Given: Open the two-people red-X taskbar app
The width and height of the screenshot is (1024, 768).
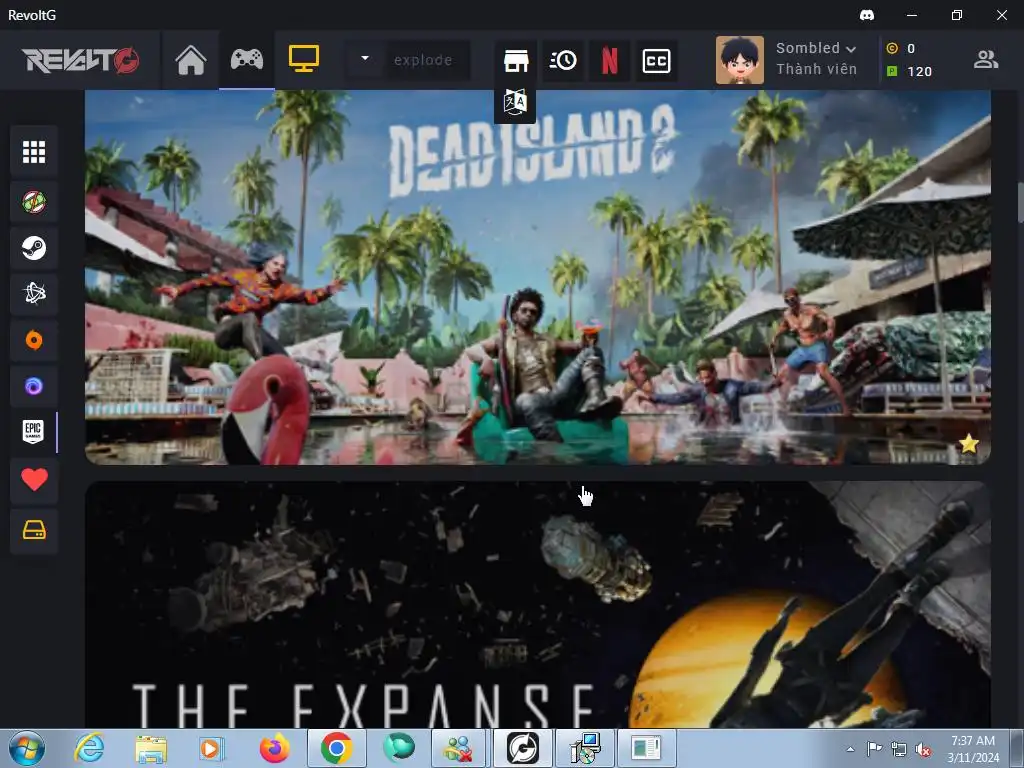Looking at the screenshot, I should (458, 748).
